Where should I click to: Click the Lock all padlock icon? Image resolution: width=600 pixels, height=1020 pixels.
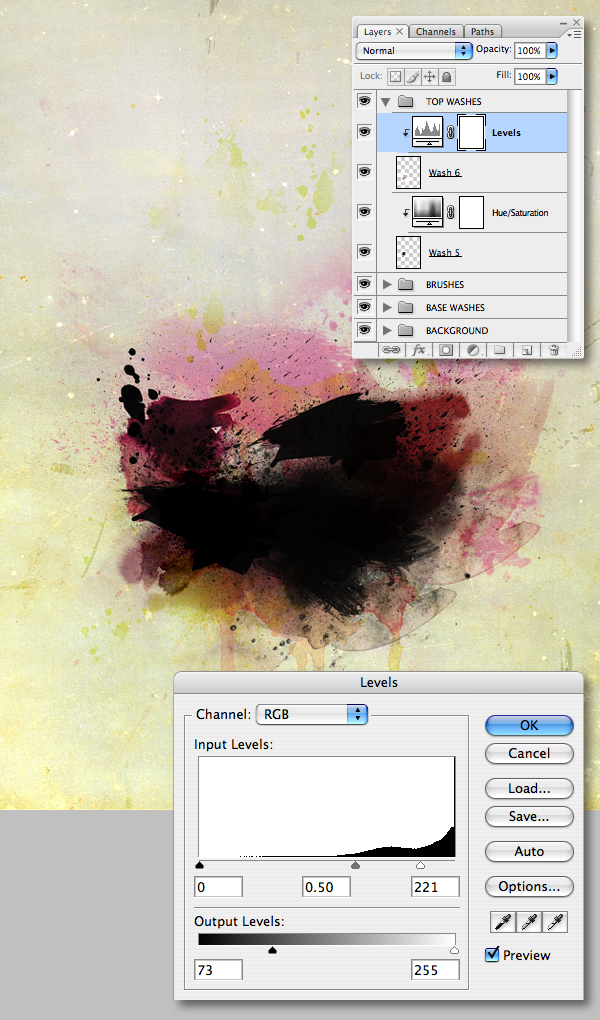(446, 77)
